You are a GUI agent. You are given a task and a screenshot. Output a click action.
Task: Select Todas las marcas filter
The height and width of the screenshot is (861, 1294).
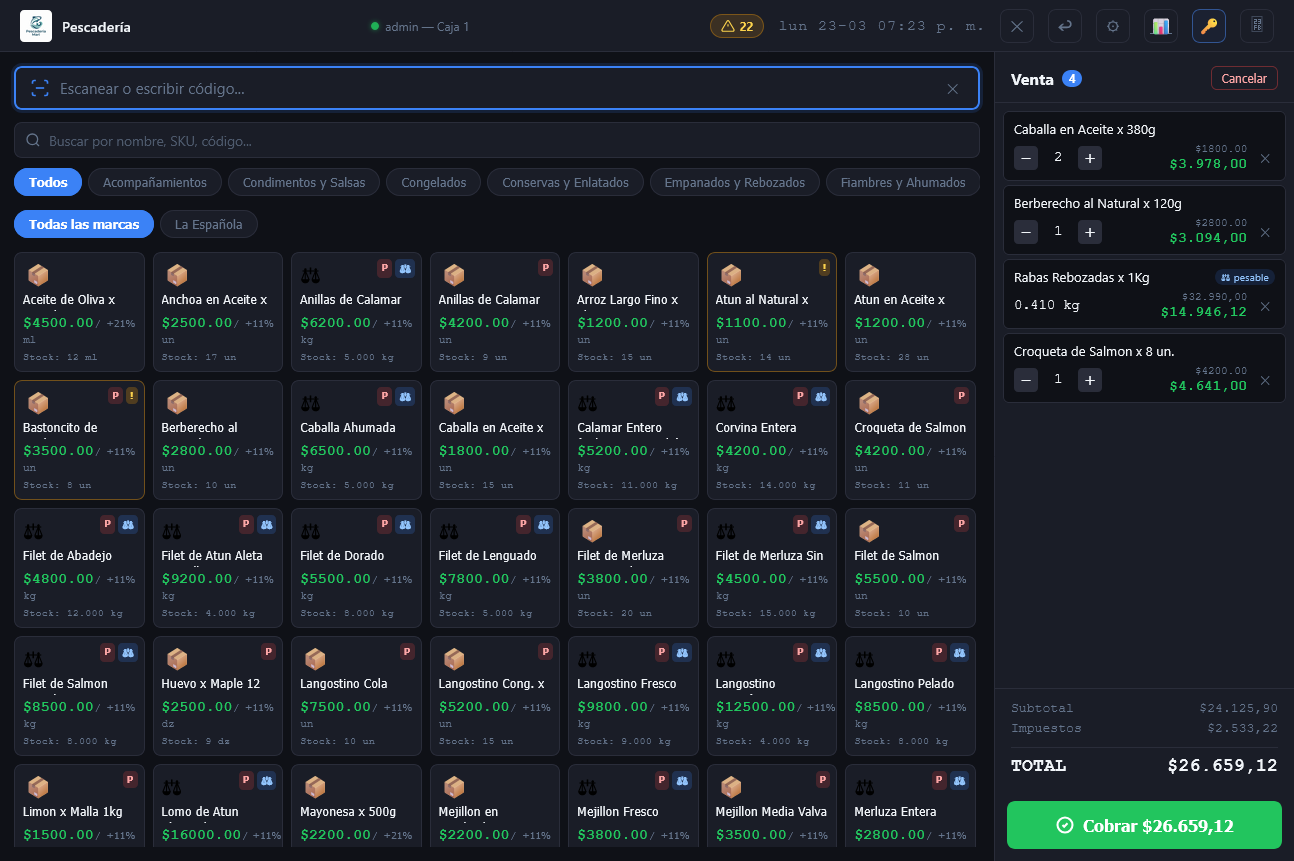pos(84,224)
